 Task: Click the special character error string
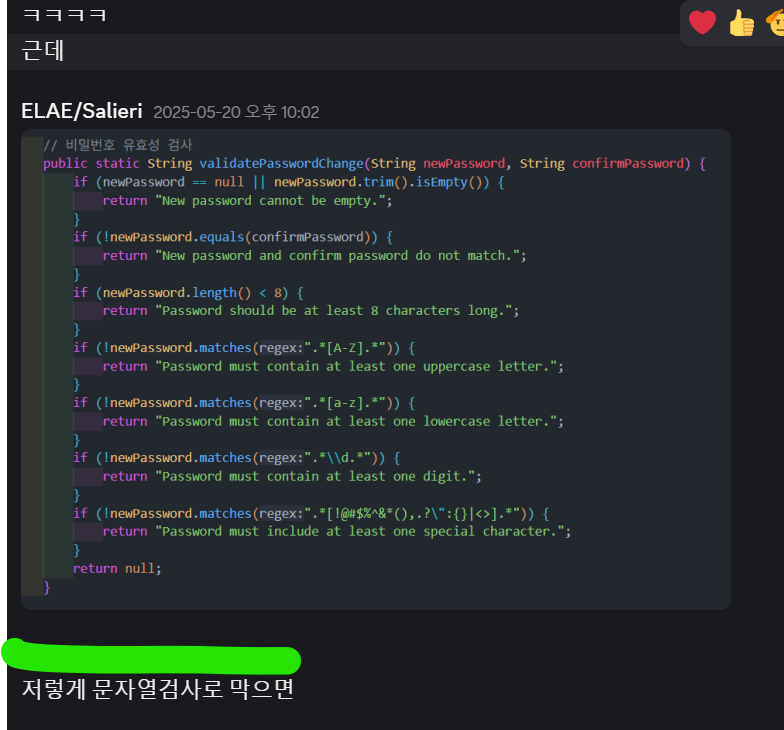coord(360,531)
